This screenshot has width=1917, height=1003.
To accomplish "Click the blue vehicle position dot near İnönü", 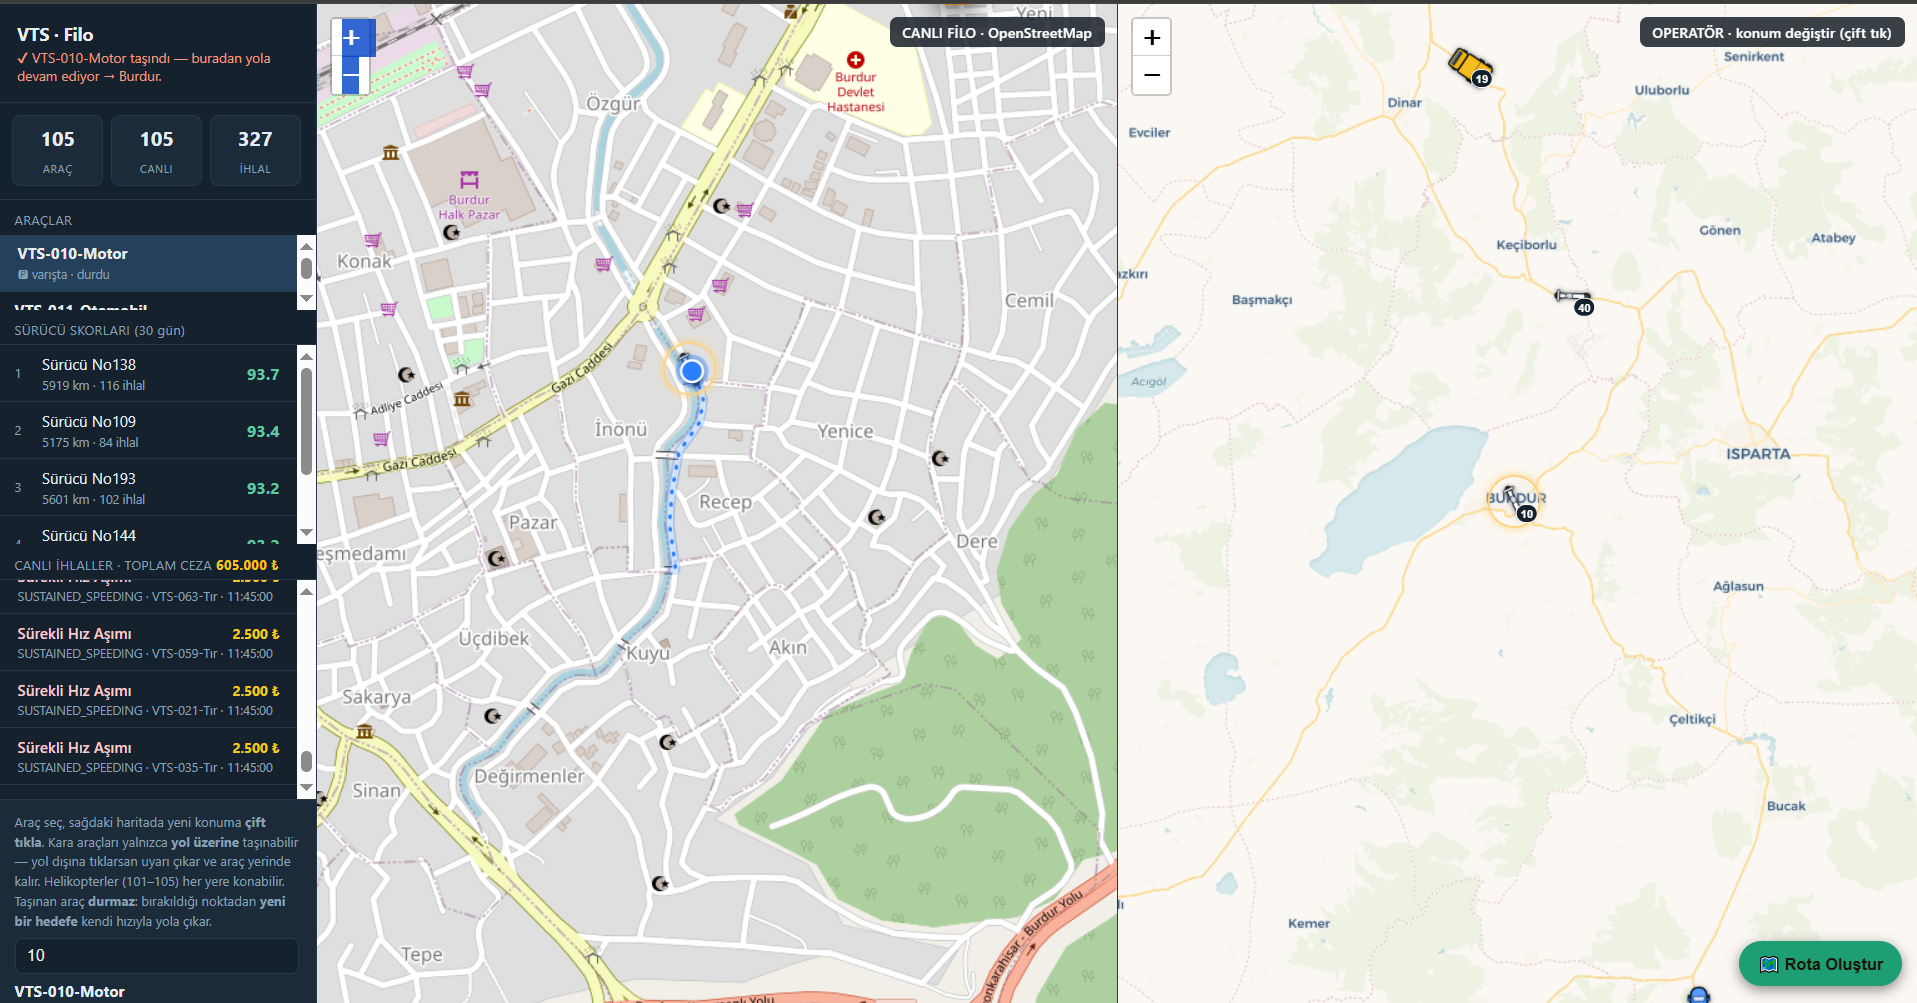I will click(691, 372).
